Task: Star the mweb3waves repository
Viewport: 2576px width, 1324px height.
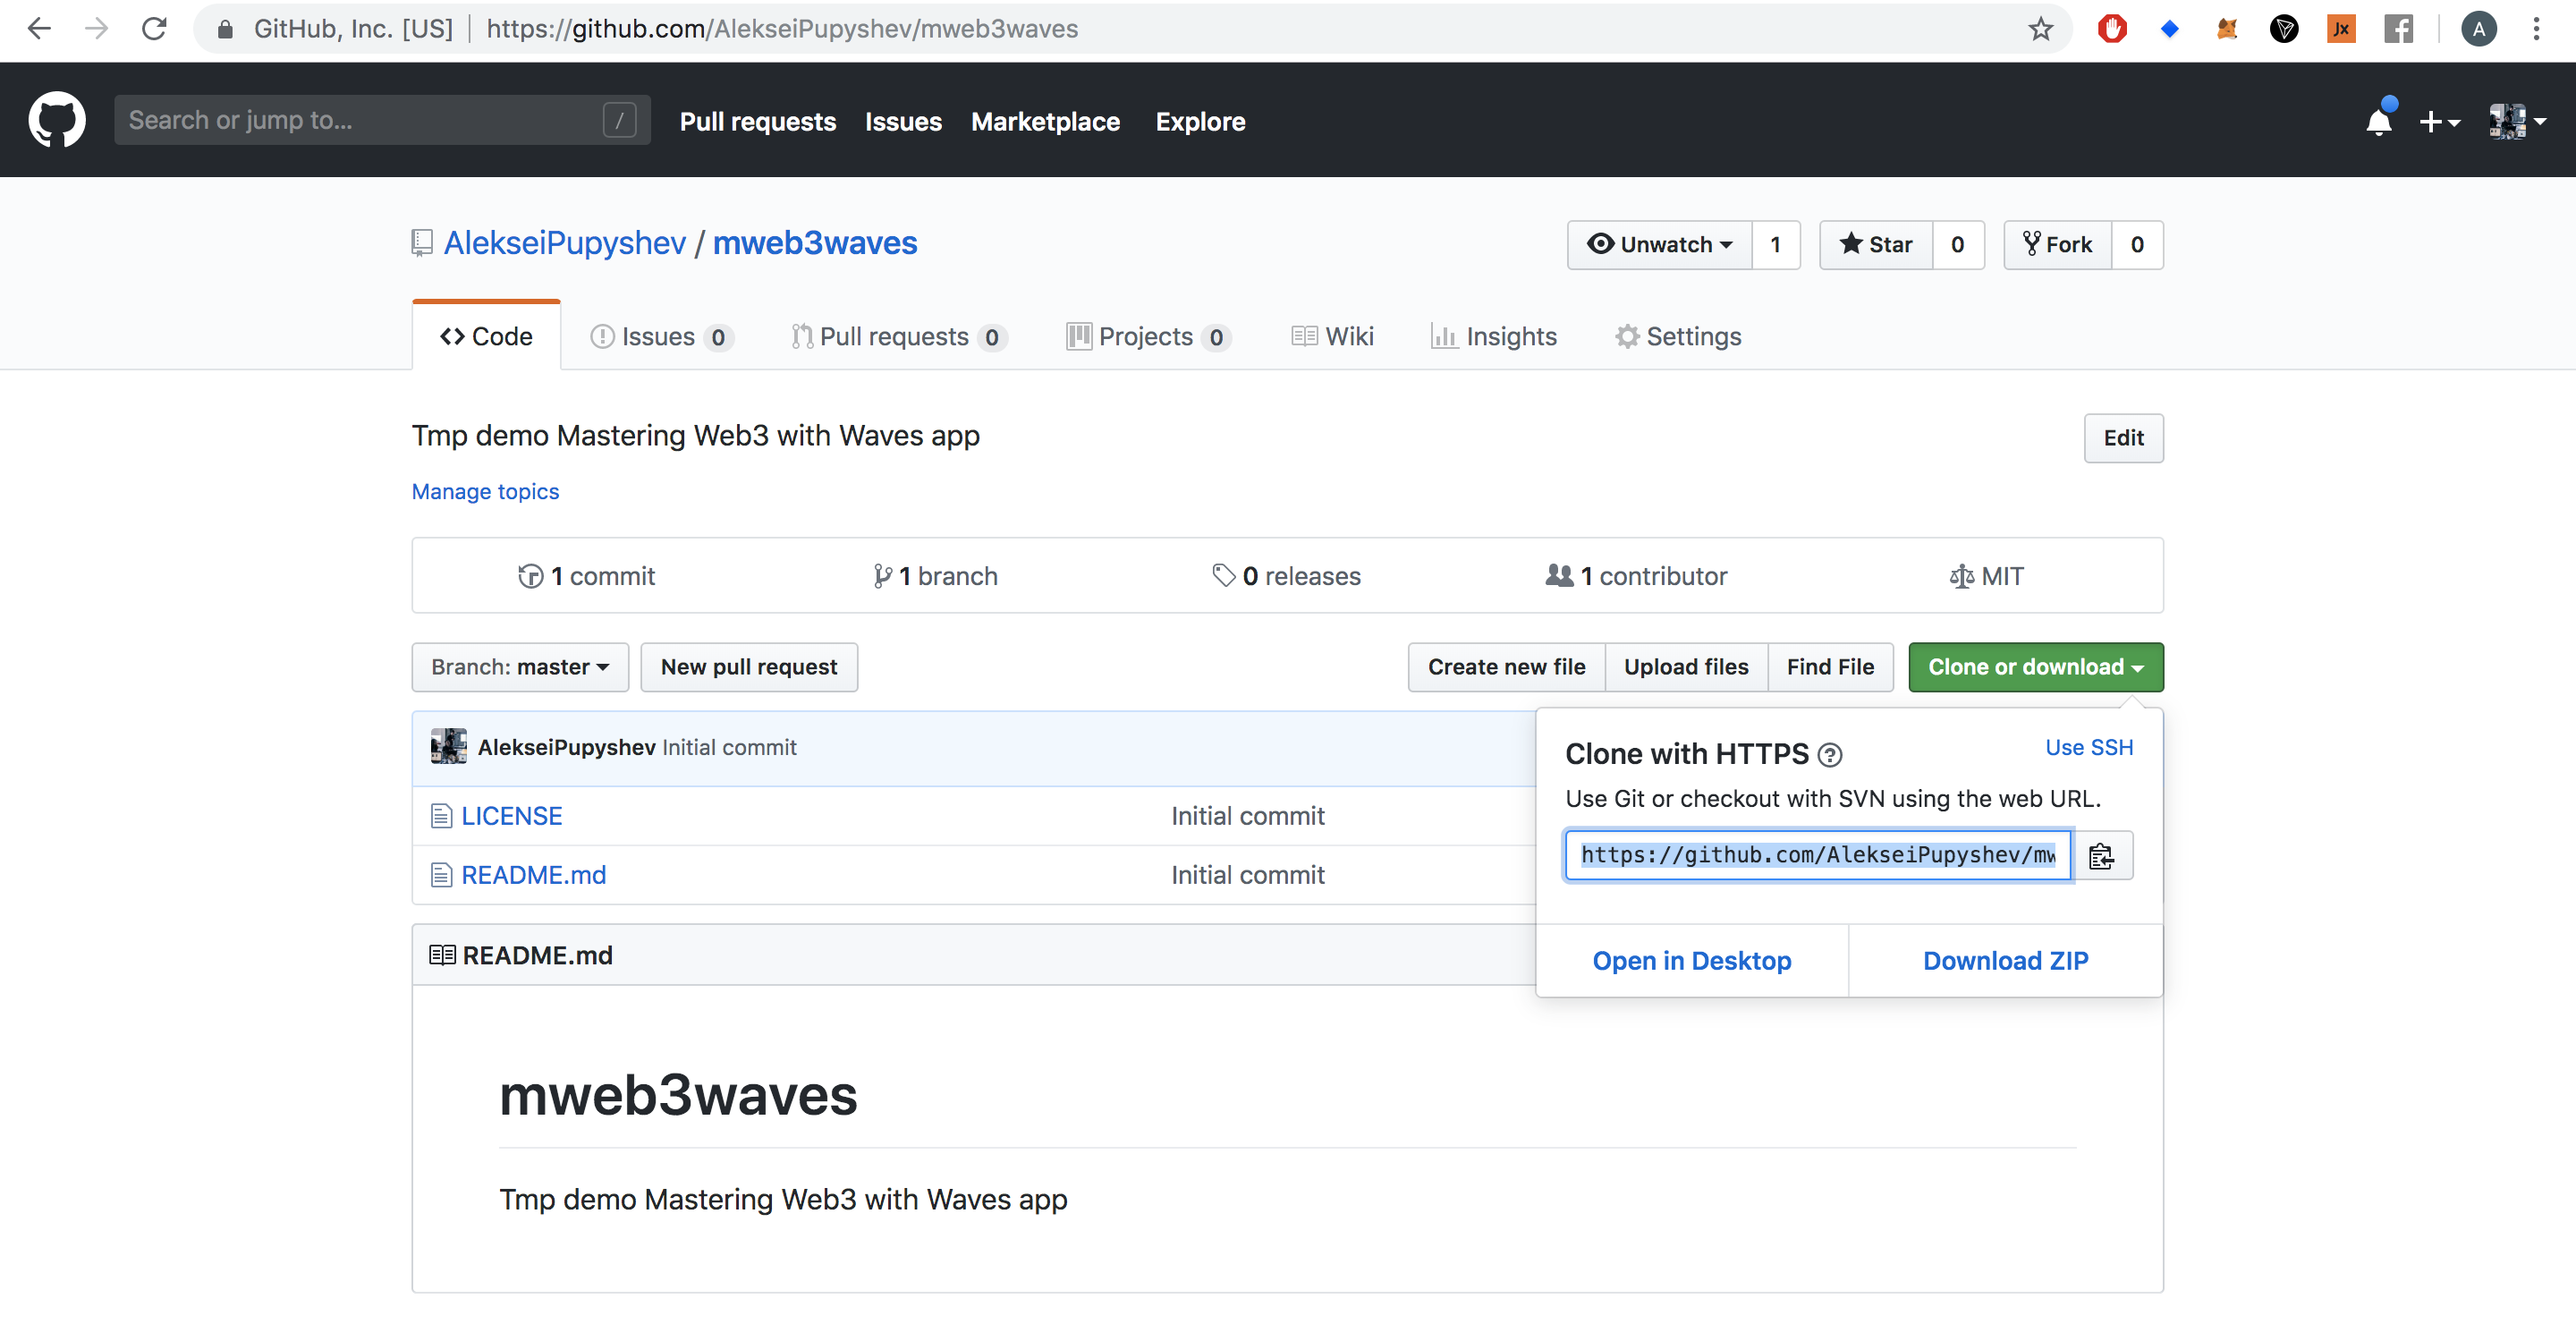Action: [1876, 245]
